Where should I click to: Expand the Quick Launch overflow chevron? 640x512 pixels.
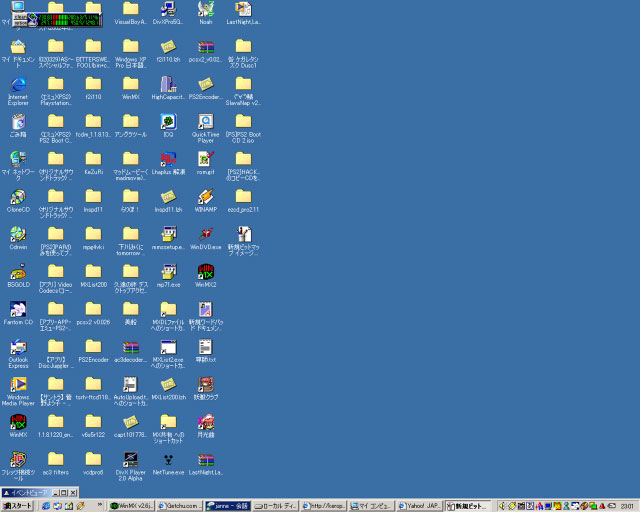point(98,506)
